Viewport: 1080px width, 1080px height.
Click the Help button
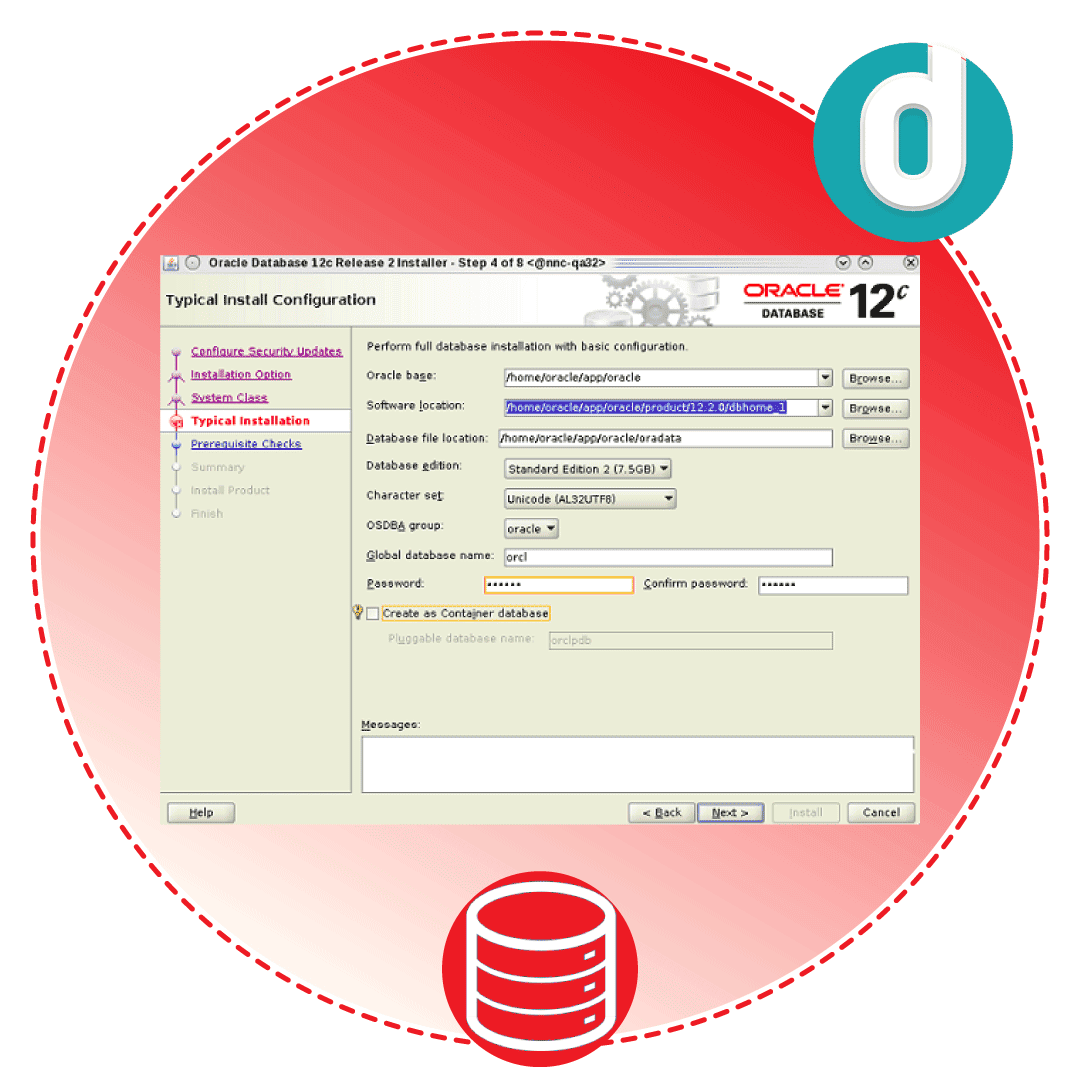click(200, 813)
